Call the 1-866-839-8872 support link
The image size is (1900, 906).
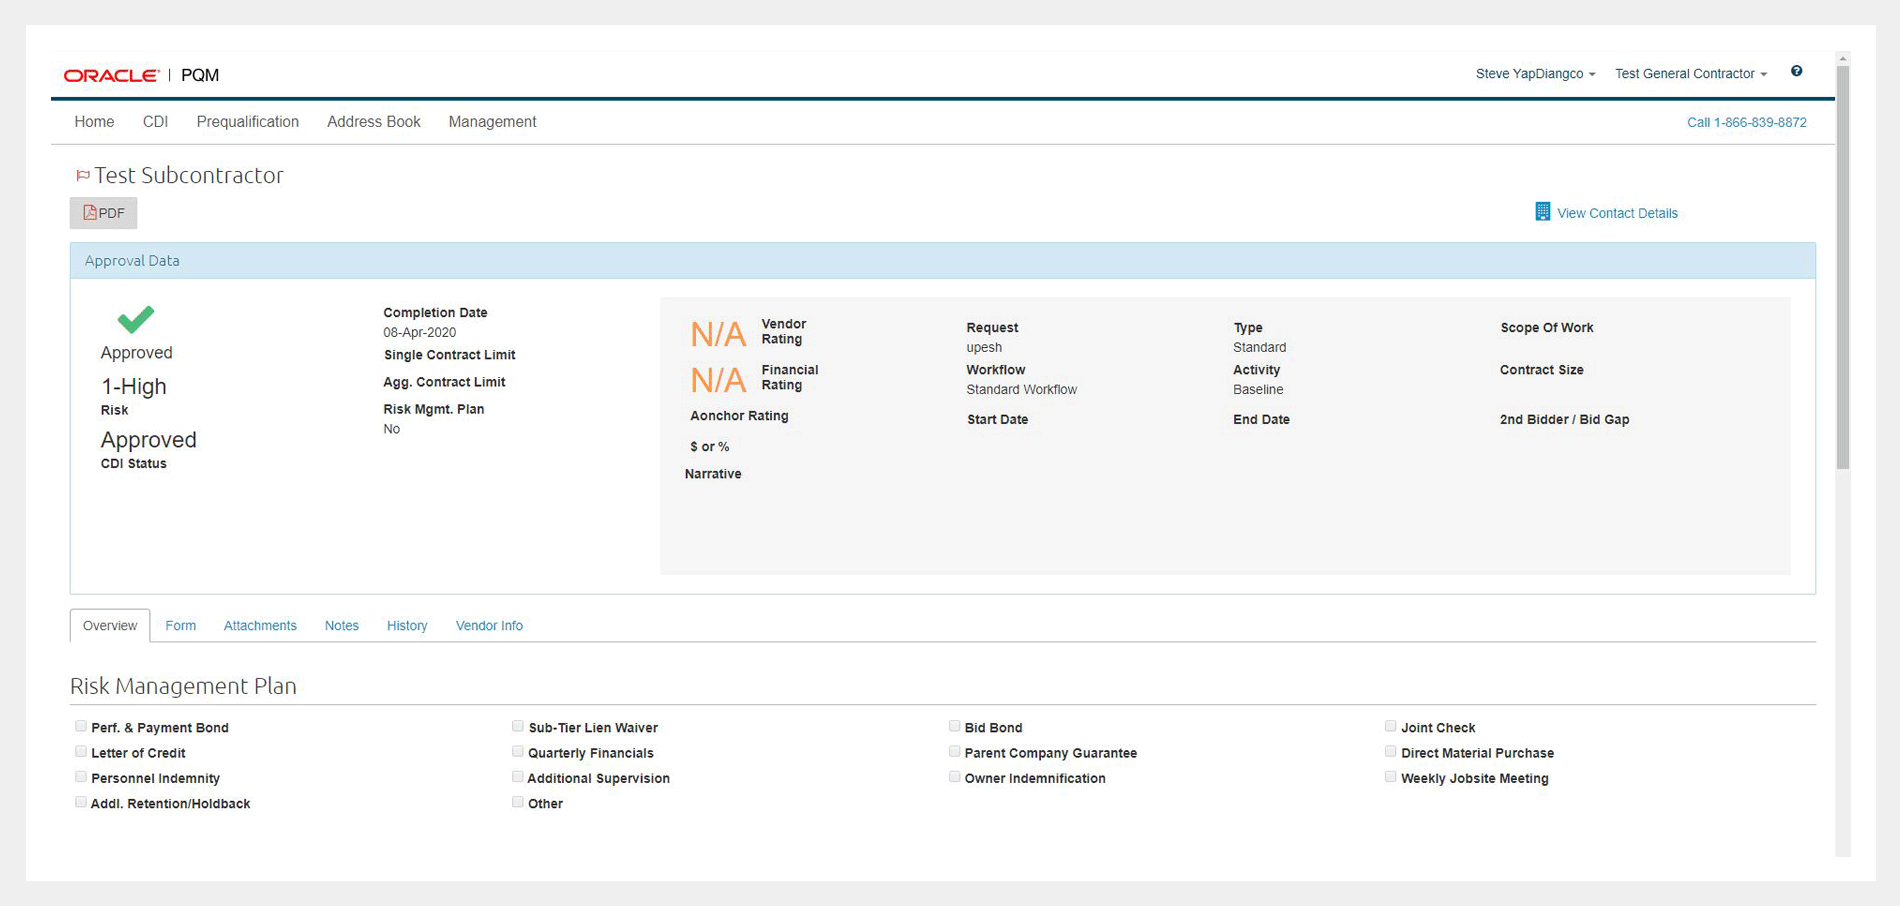(x=1746, y=122)
